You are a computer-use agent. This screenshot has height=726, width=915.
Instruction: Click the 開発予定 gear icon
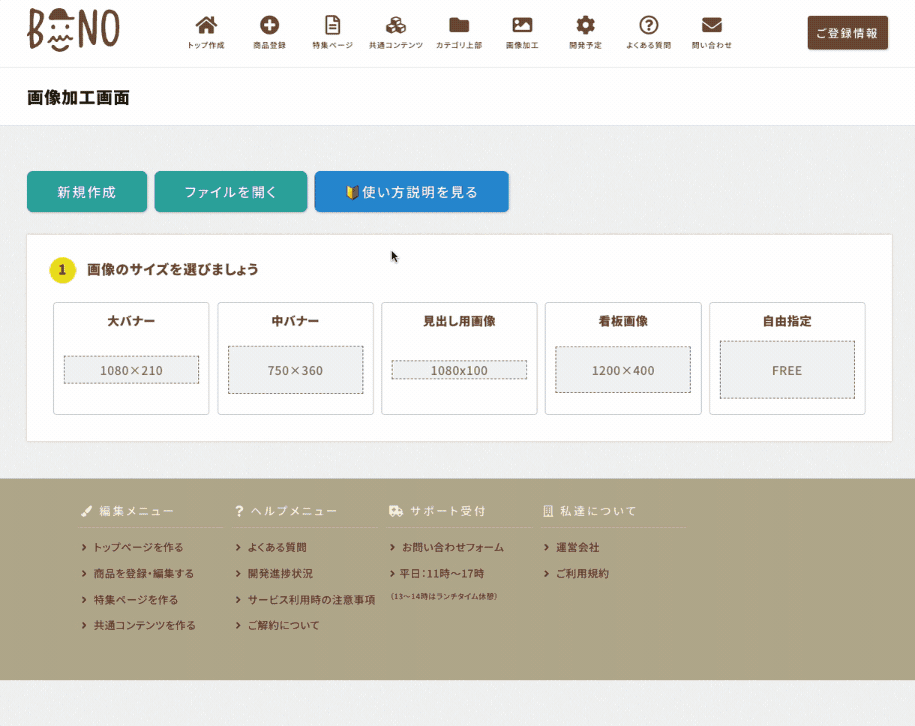585,26
